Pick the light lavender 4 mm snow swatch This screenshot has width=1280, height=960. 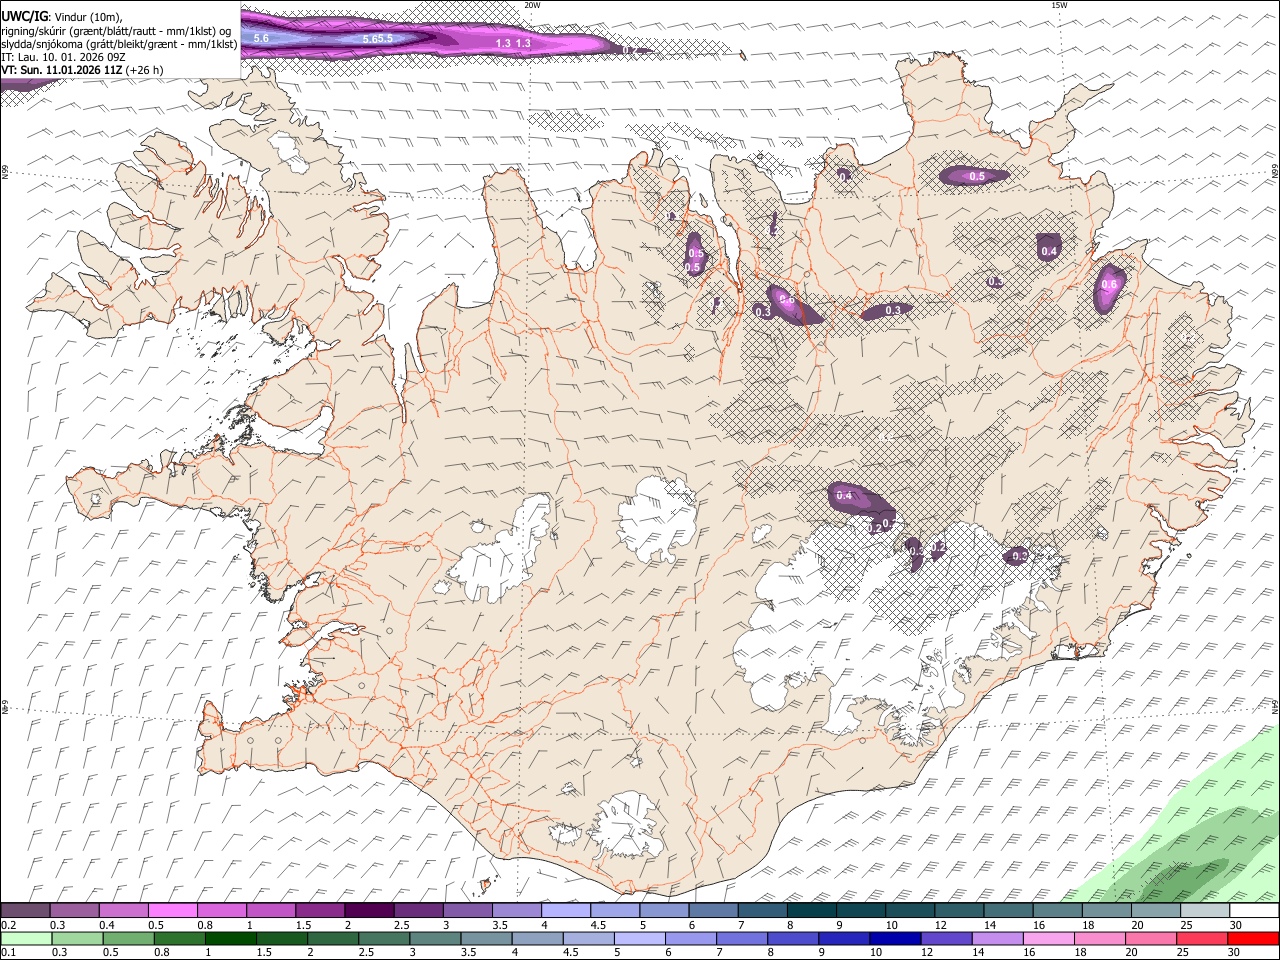565,911
